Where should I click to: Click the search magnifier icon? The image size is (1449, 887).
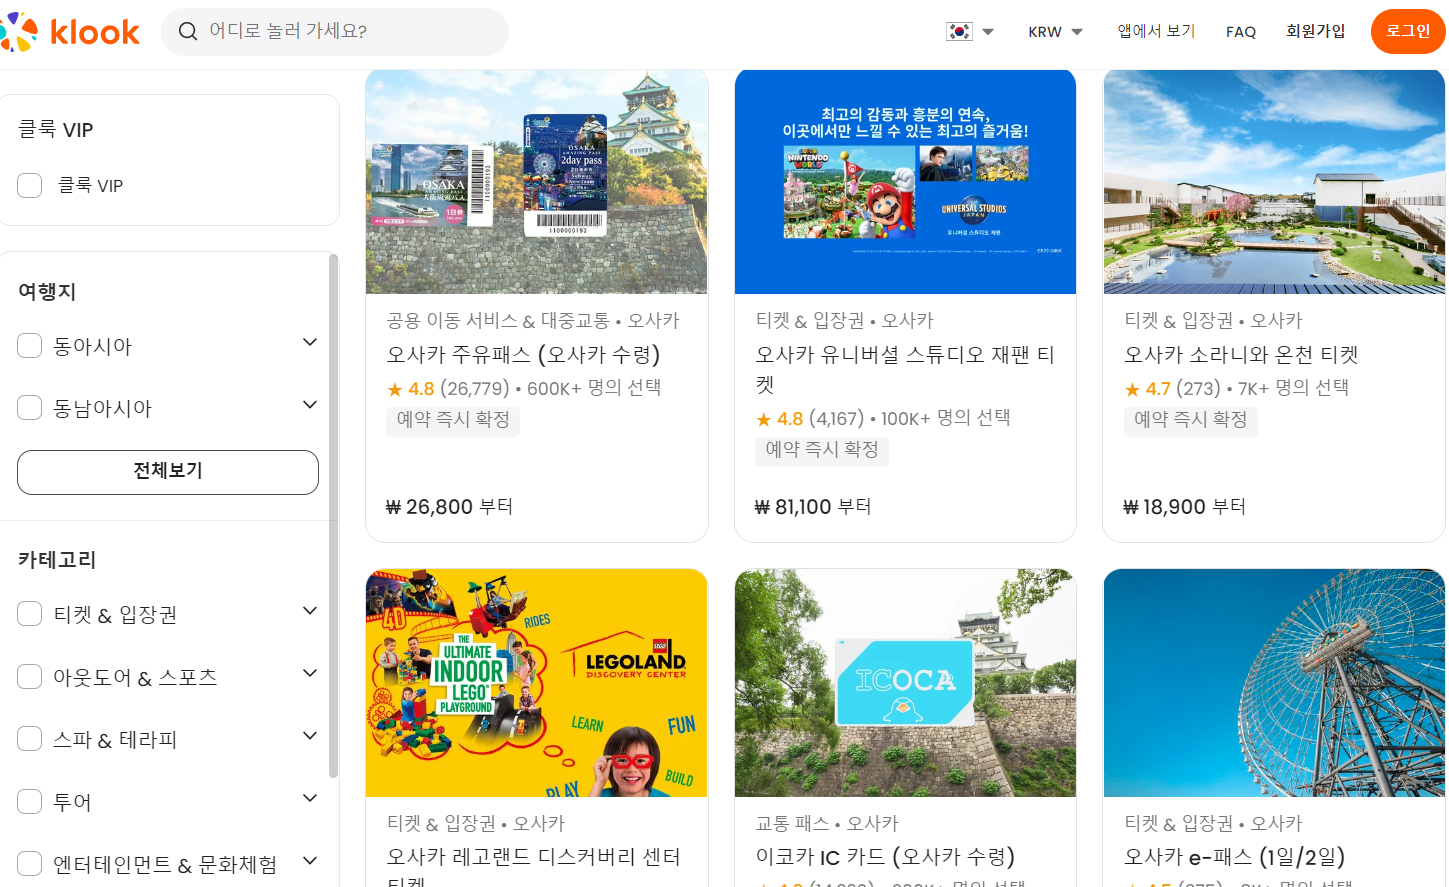tap(188, 32)
